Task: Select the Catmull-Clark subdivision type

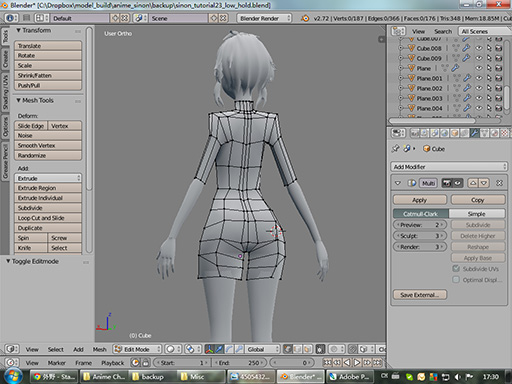Action: coord(421,214)
